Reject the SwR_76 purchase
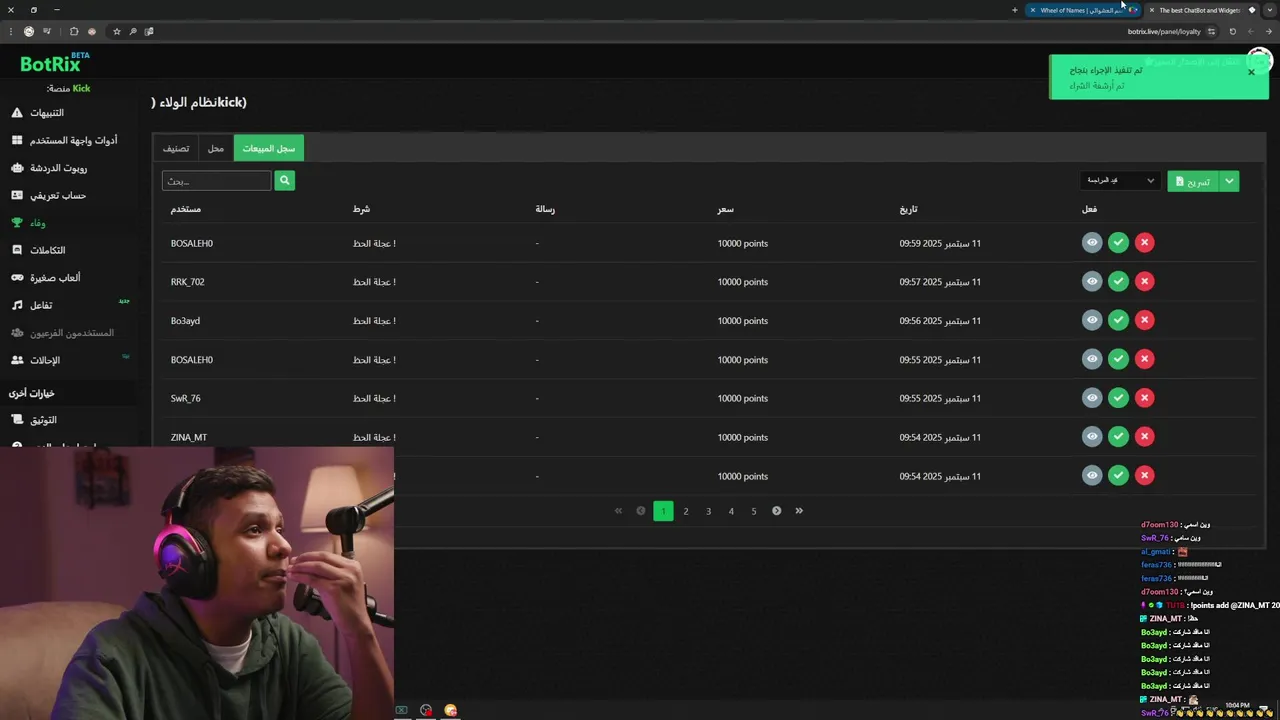The height and width of the screenshot is (720, 1280). point(1145,398)
